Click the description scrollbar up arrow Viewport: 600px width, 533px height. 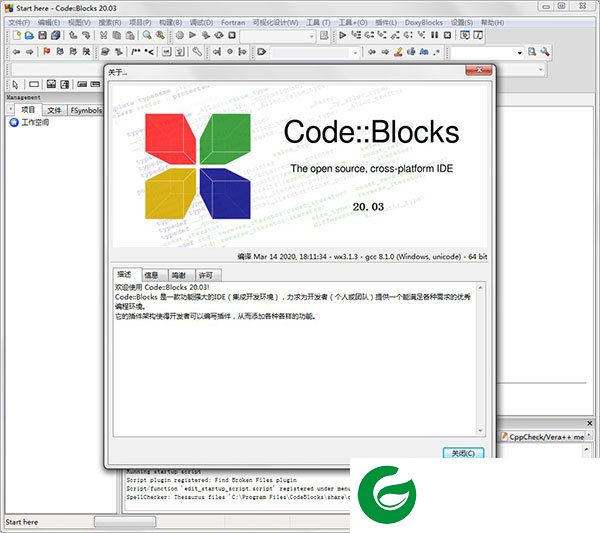click(481, 287)
